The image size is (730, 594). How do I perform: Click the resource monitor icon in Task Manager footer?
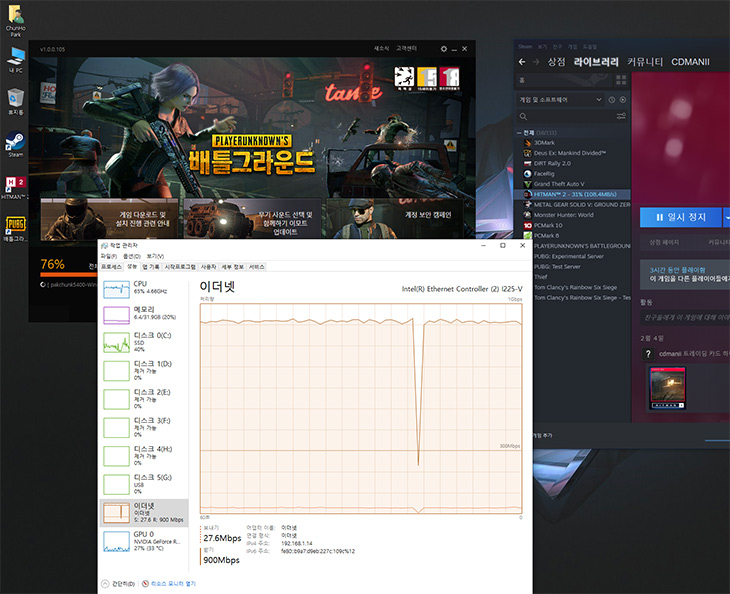(145, 584)
